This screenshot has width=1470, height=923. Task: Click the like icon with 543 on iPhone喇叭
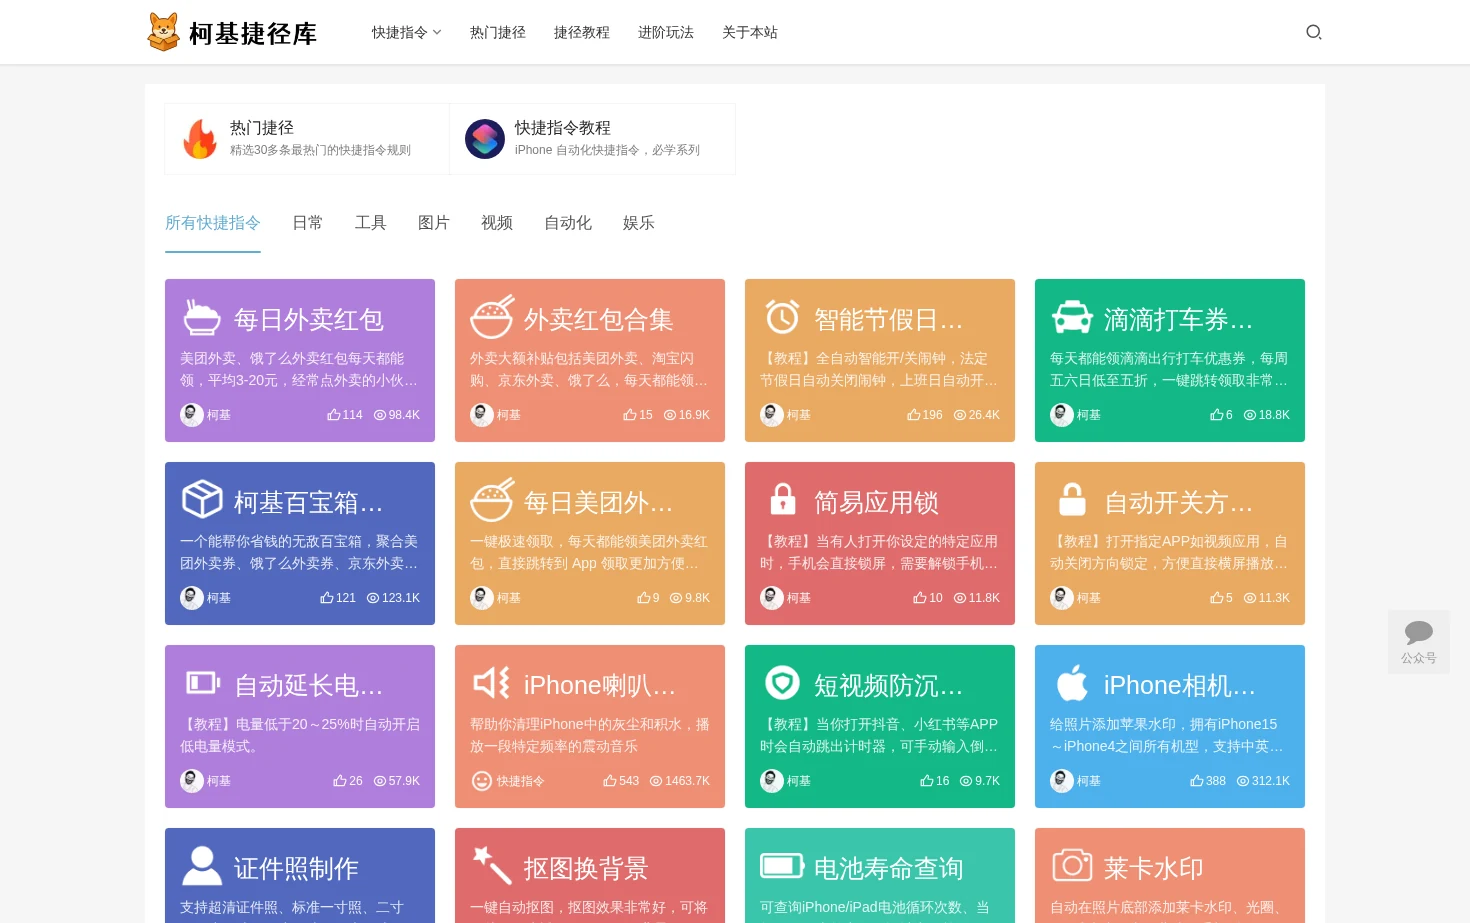pos(610,781)
